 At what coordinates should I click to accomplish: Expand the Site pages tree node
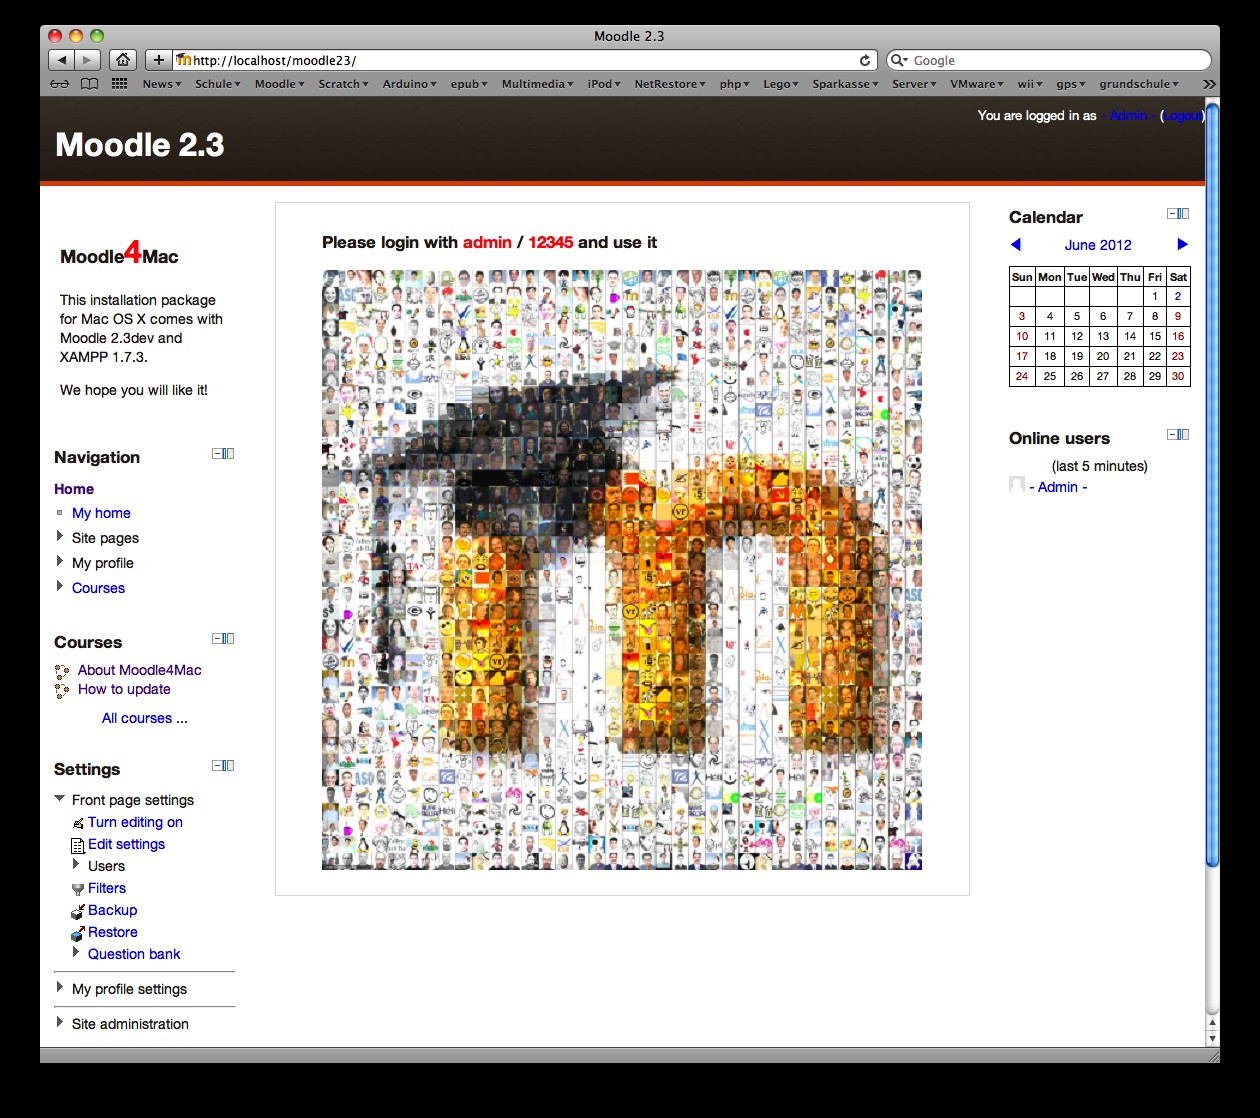coord(60,536)
